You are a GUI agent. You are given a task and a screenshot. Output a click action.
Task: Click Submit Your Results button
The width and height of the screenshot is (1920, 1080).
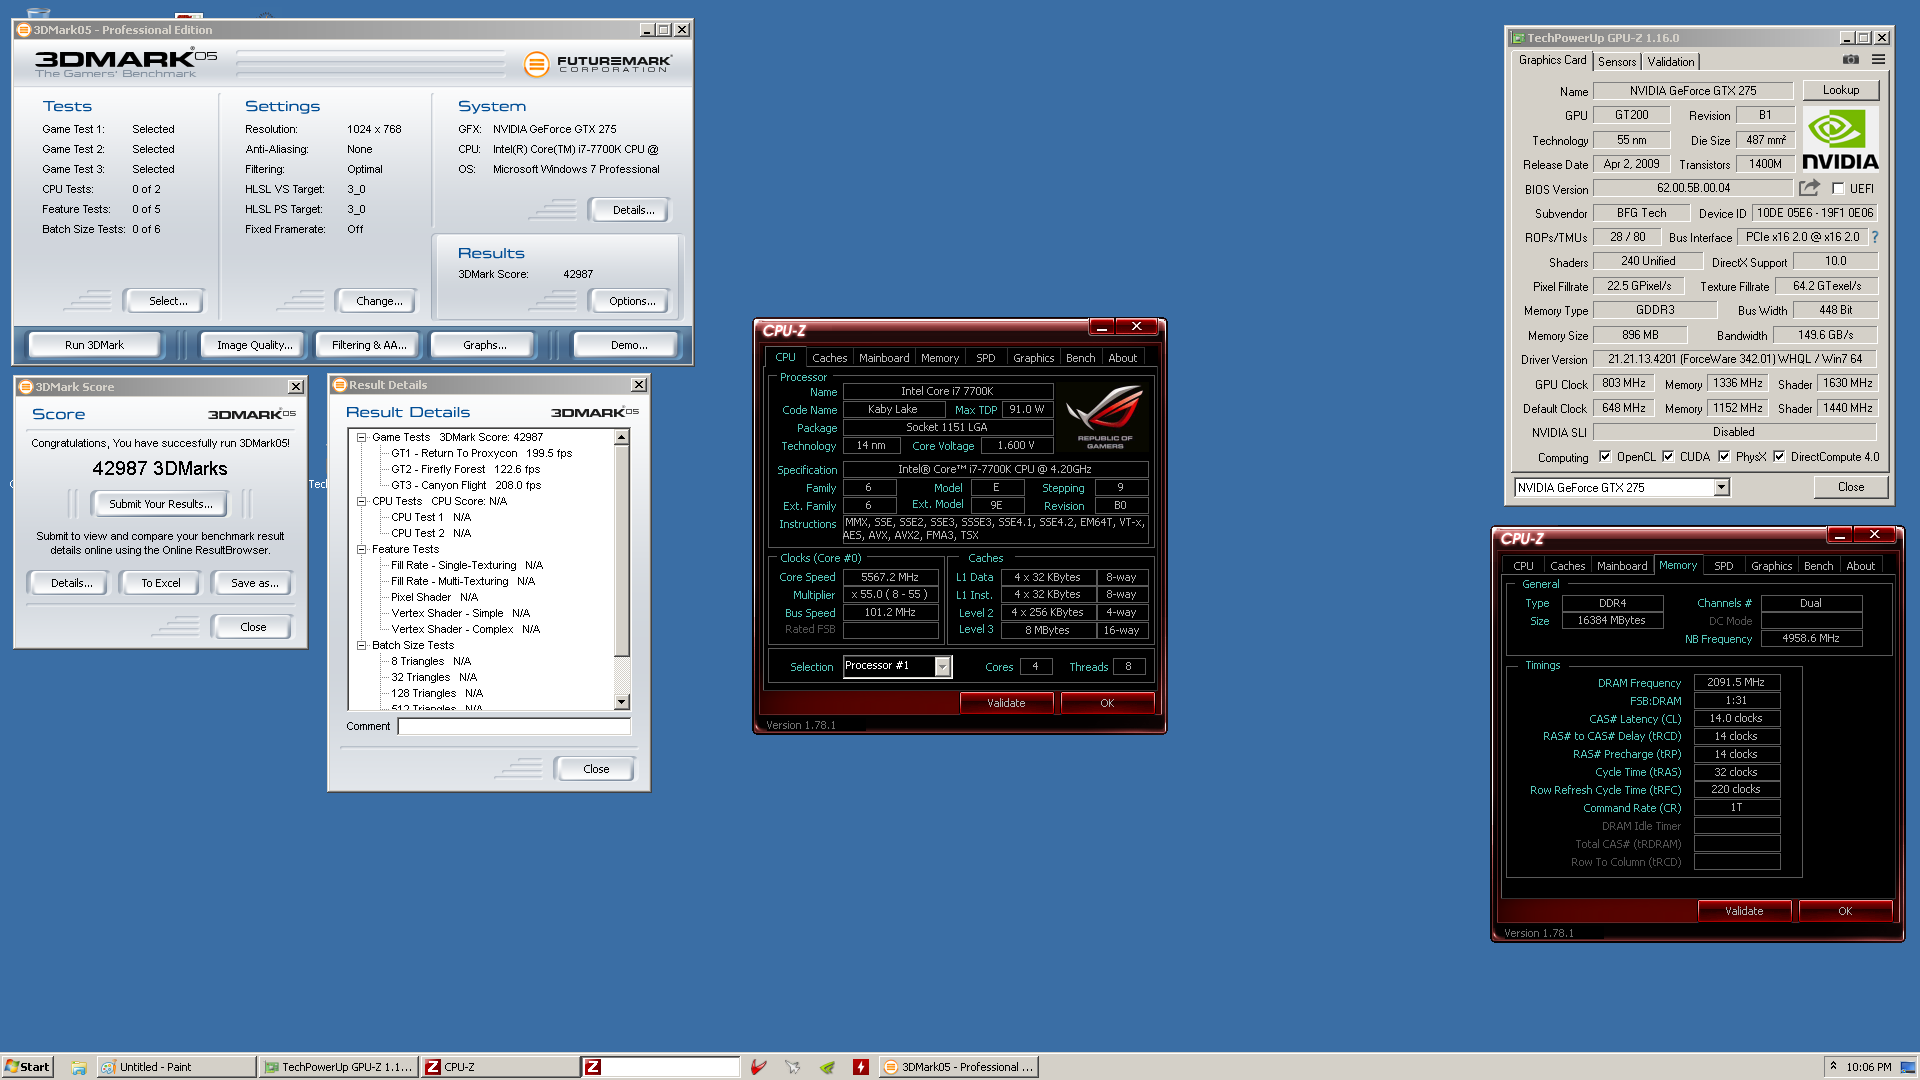pyautogui.click(x=160, y=504)
